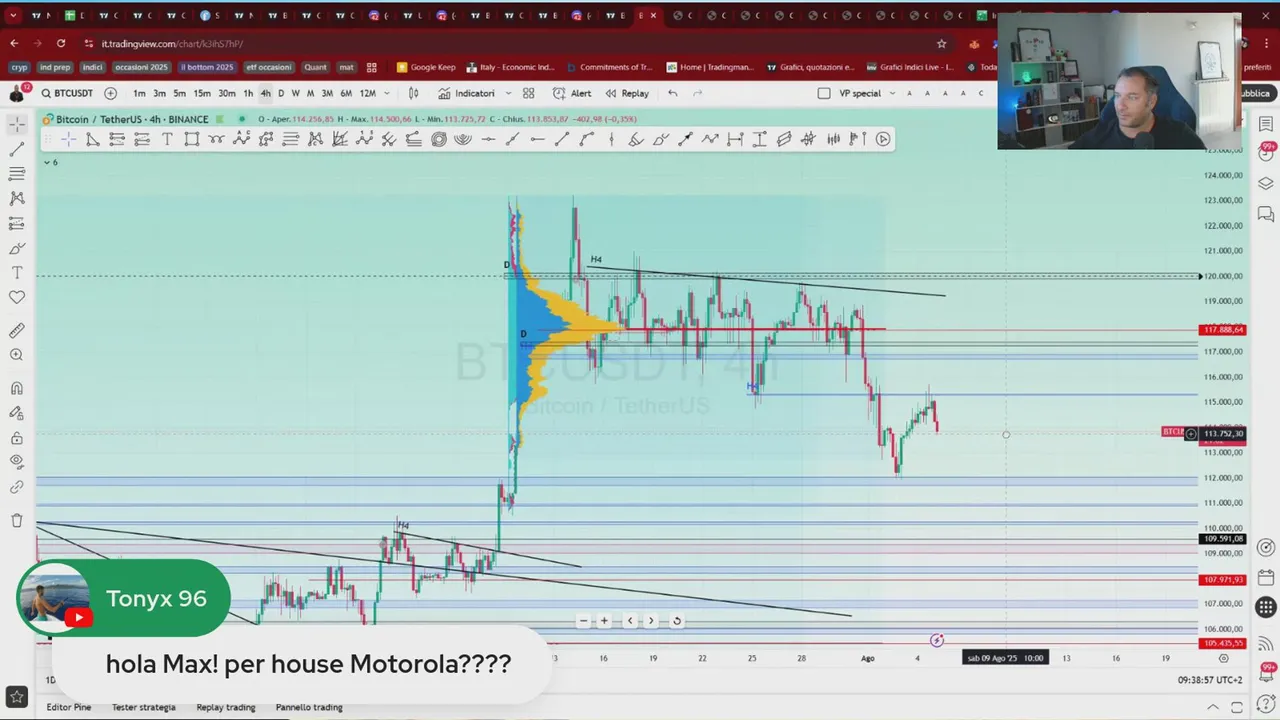
Task: Select the text annotation tool in left sidebar
Action: pyautogui.click(x=17, y=273)
